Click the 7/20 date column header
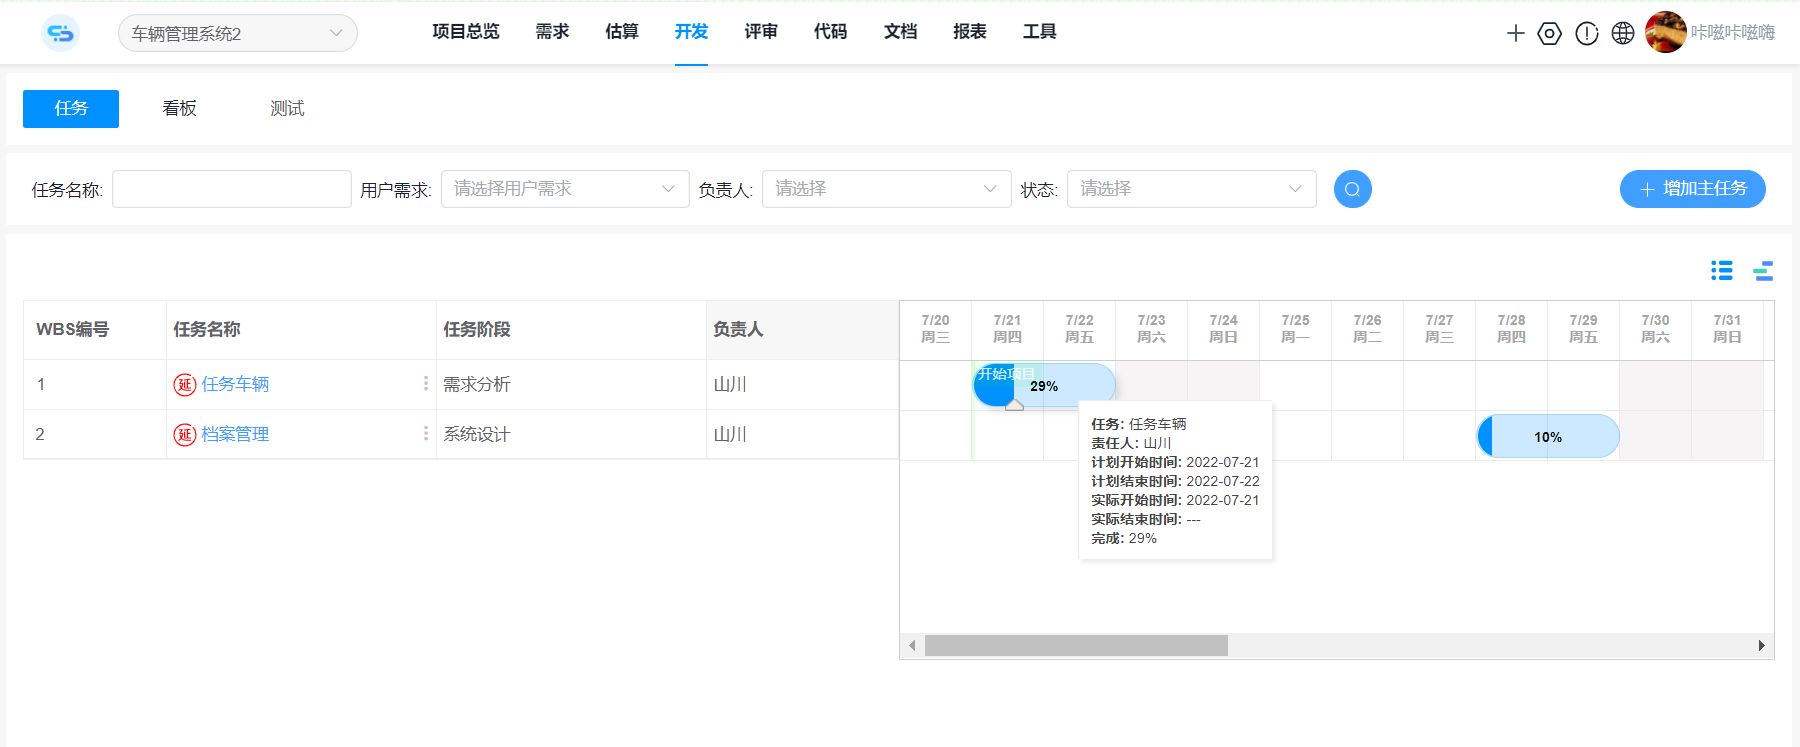 coord(936,329)
